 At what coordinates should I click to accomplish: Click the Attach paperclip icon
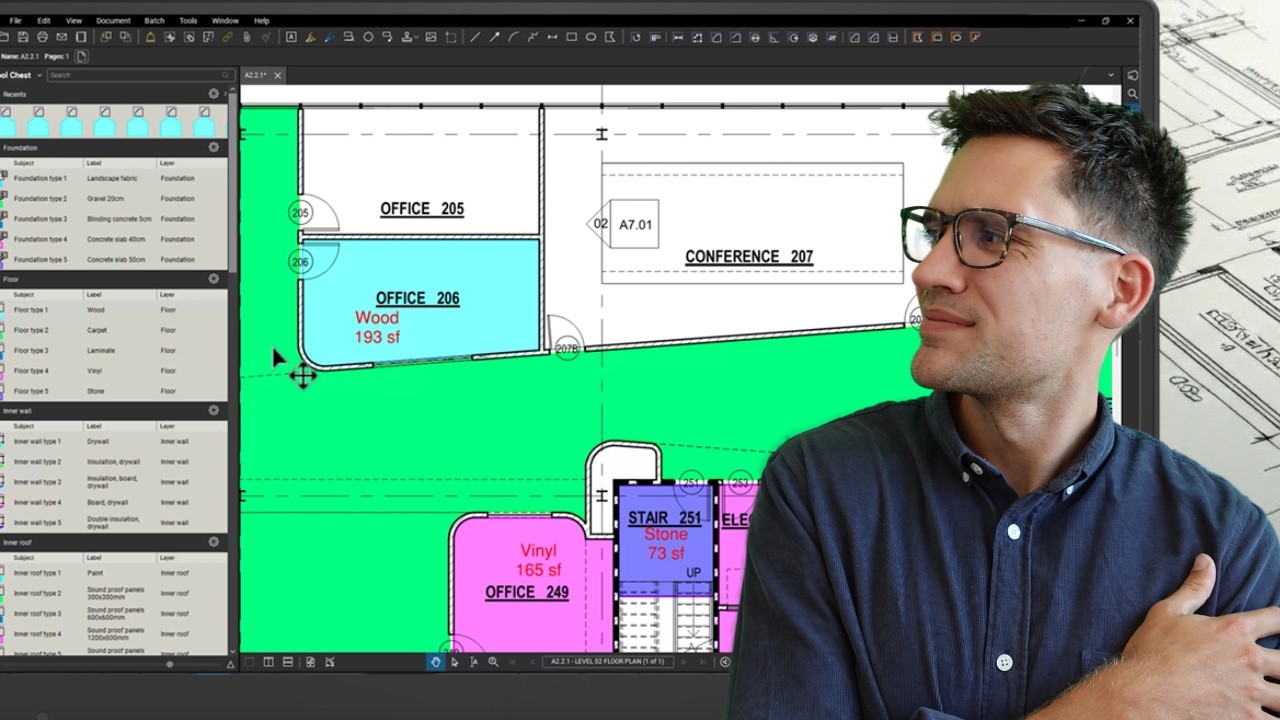(246, 37)
